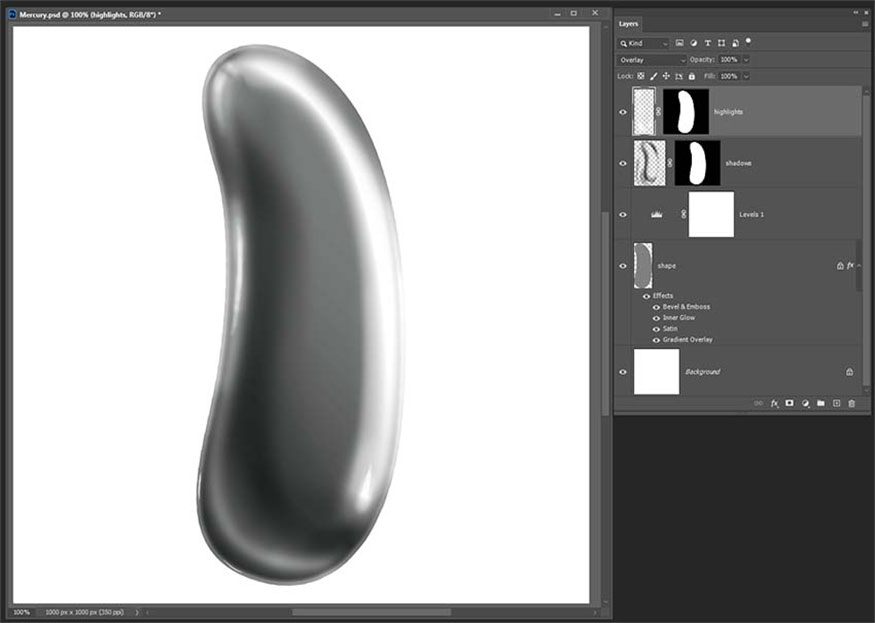The image size is (875, 623).
Task: Create new fill or adjustment layer
Action: click(x=805, y=403)
